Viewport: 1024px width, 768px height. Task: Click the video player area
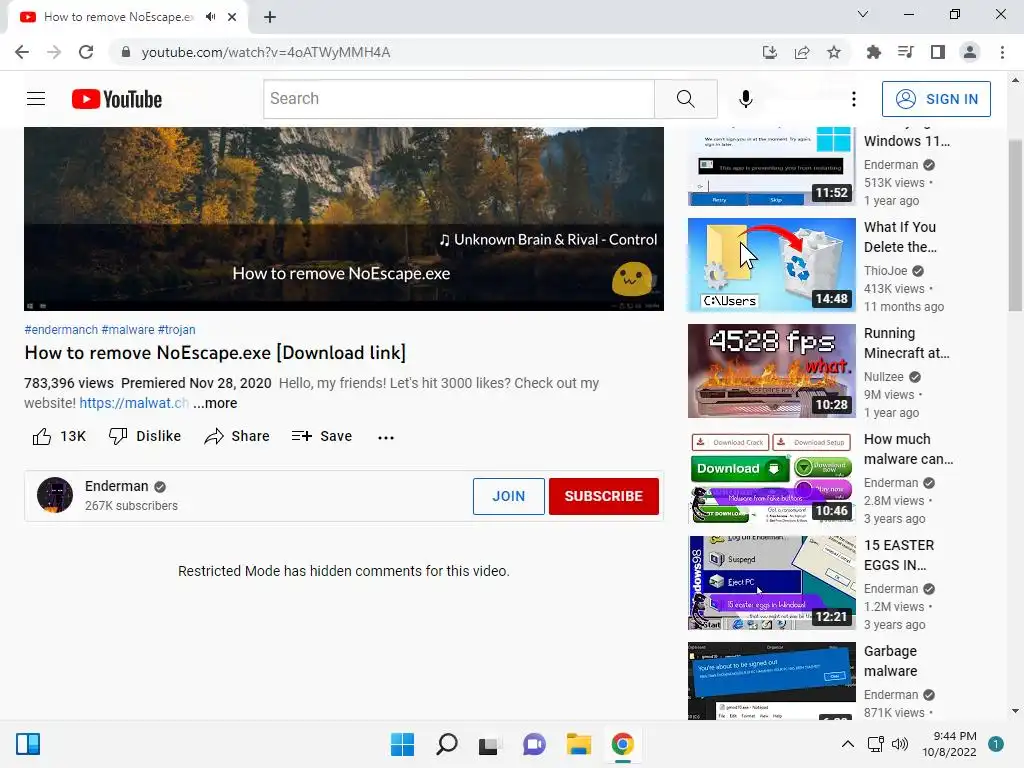[344, 219]
